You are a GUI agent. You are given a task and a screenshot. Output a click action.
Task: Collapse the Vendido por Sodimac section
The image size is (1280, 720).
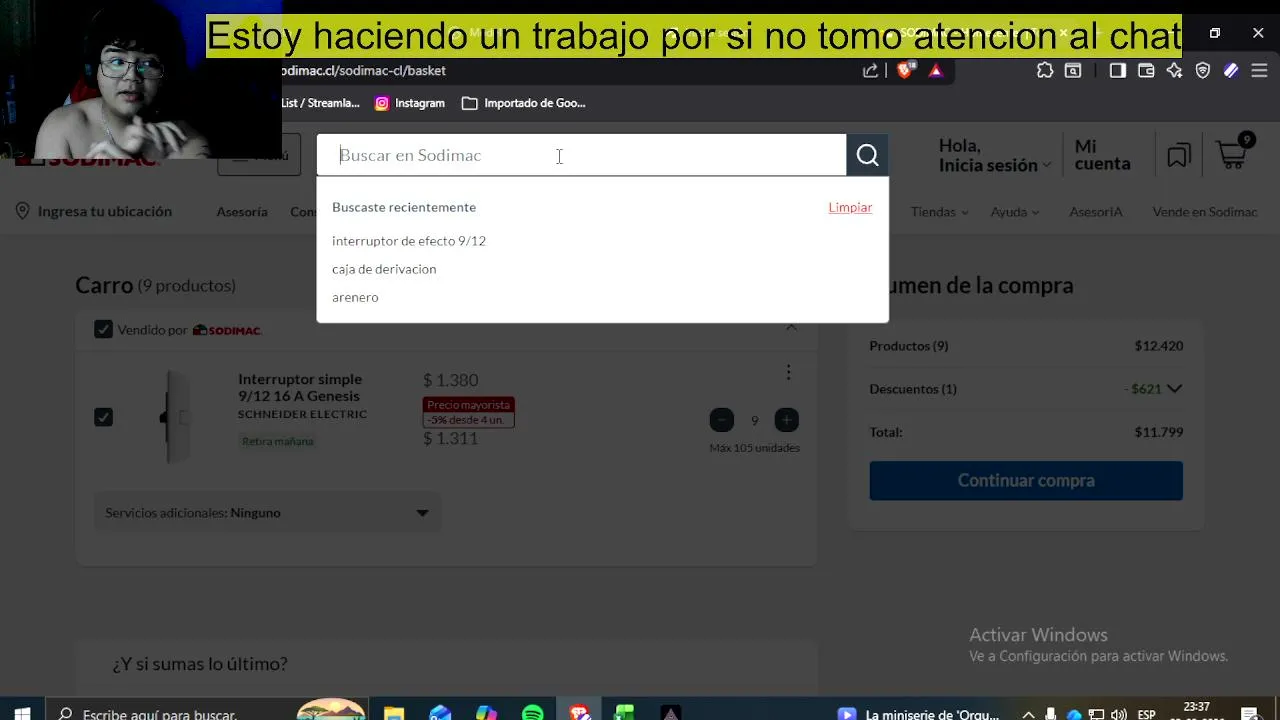click(x=791, y=328)
